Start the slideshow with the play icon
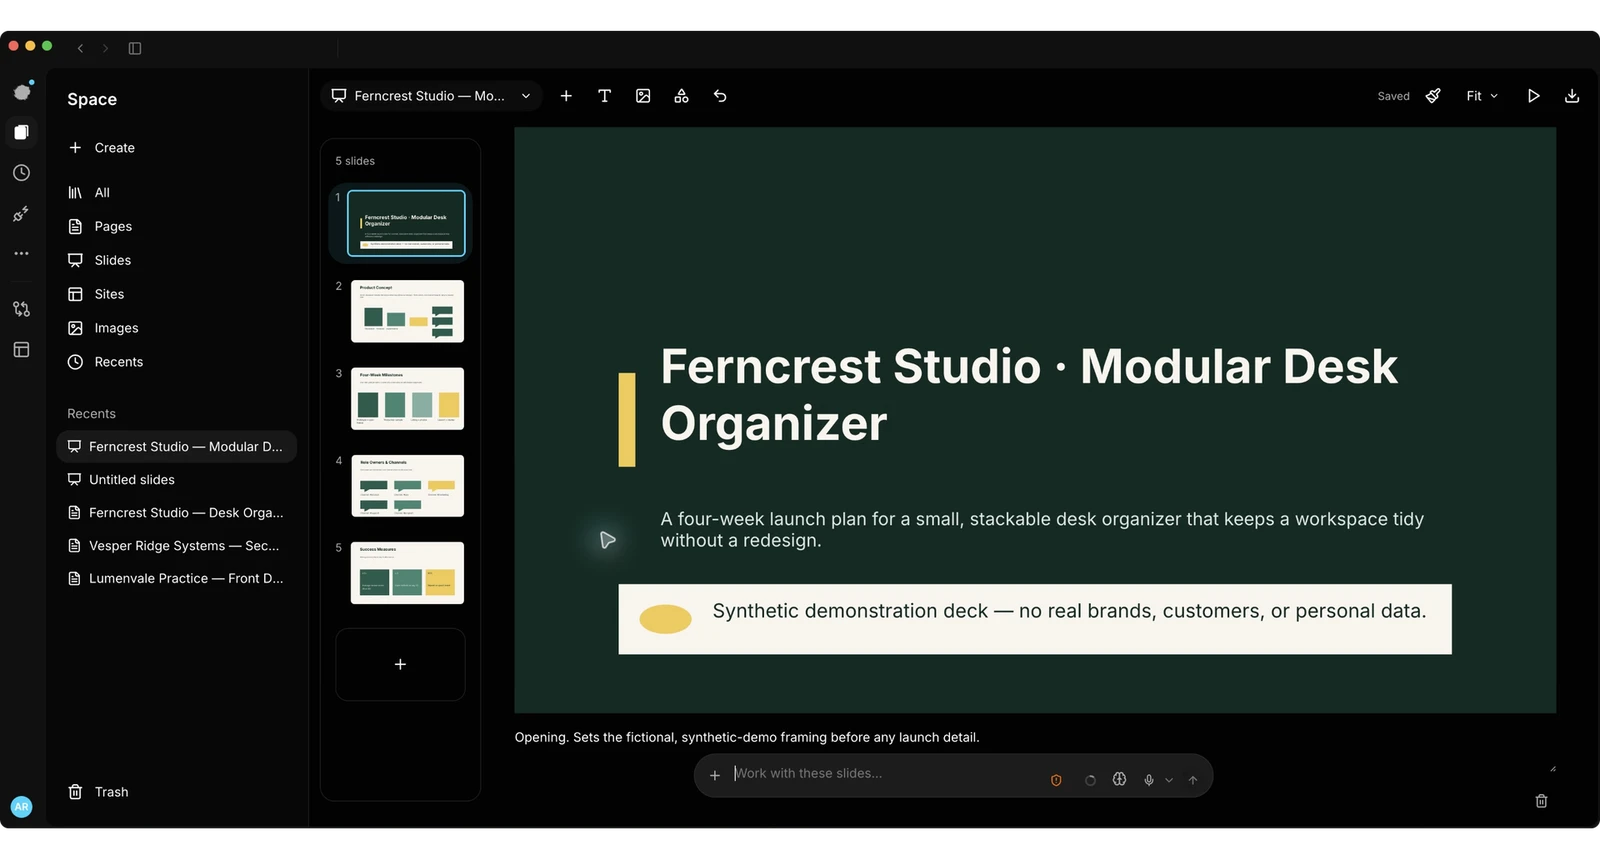The image size is (1600, 860). (x=1533, y=96)
